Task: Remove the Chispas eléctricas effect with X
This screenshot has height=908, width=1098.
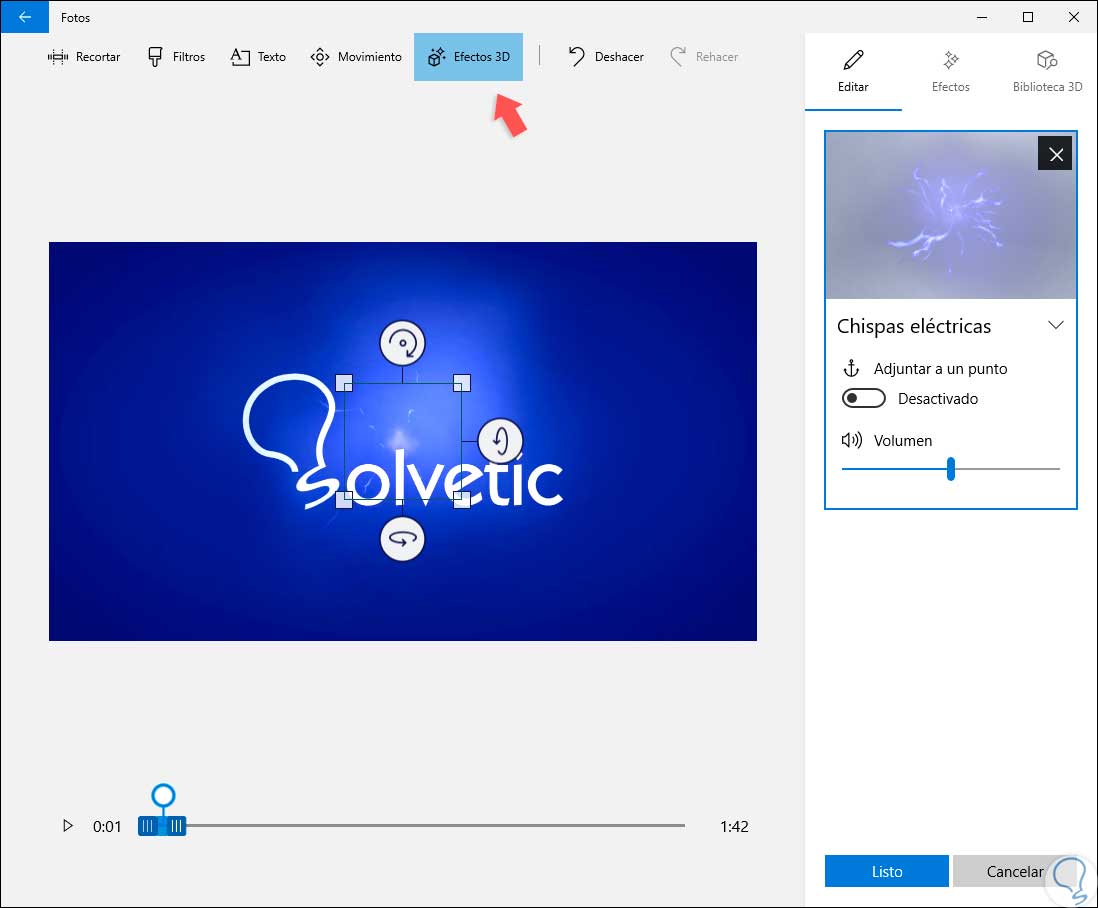Action: click(x=1055, y=154)
